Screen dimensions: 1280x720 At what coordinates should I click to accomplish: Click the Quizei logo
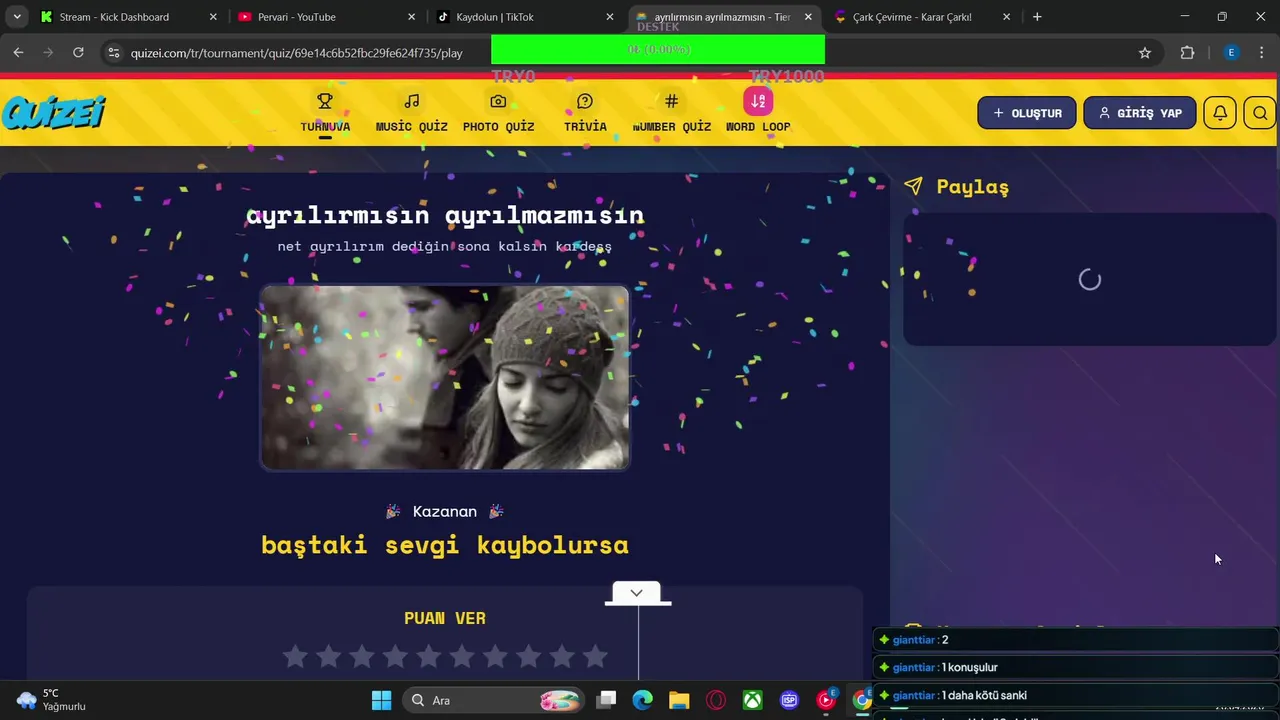coord(53,112)
